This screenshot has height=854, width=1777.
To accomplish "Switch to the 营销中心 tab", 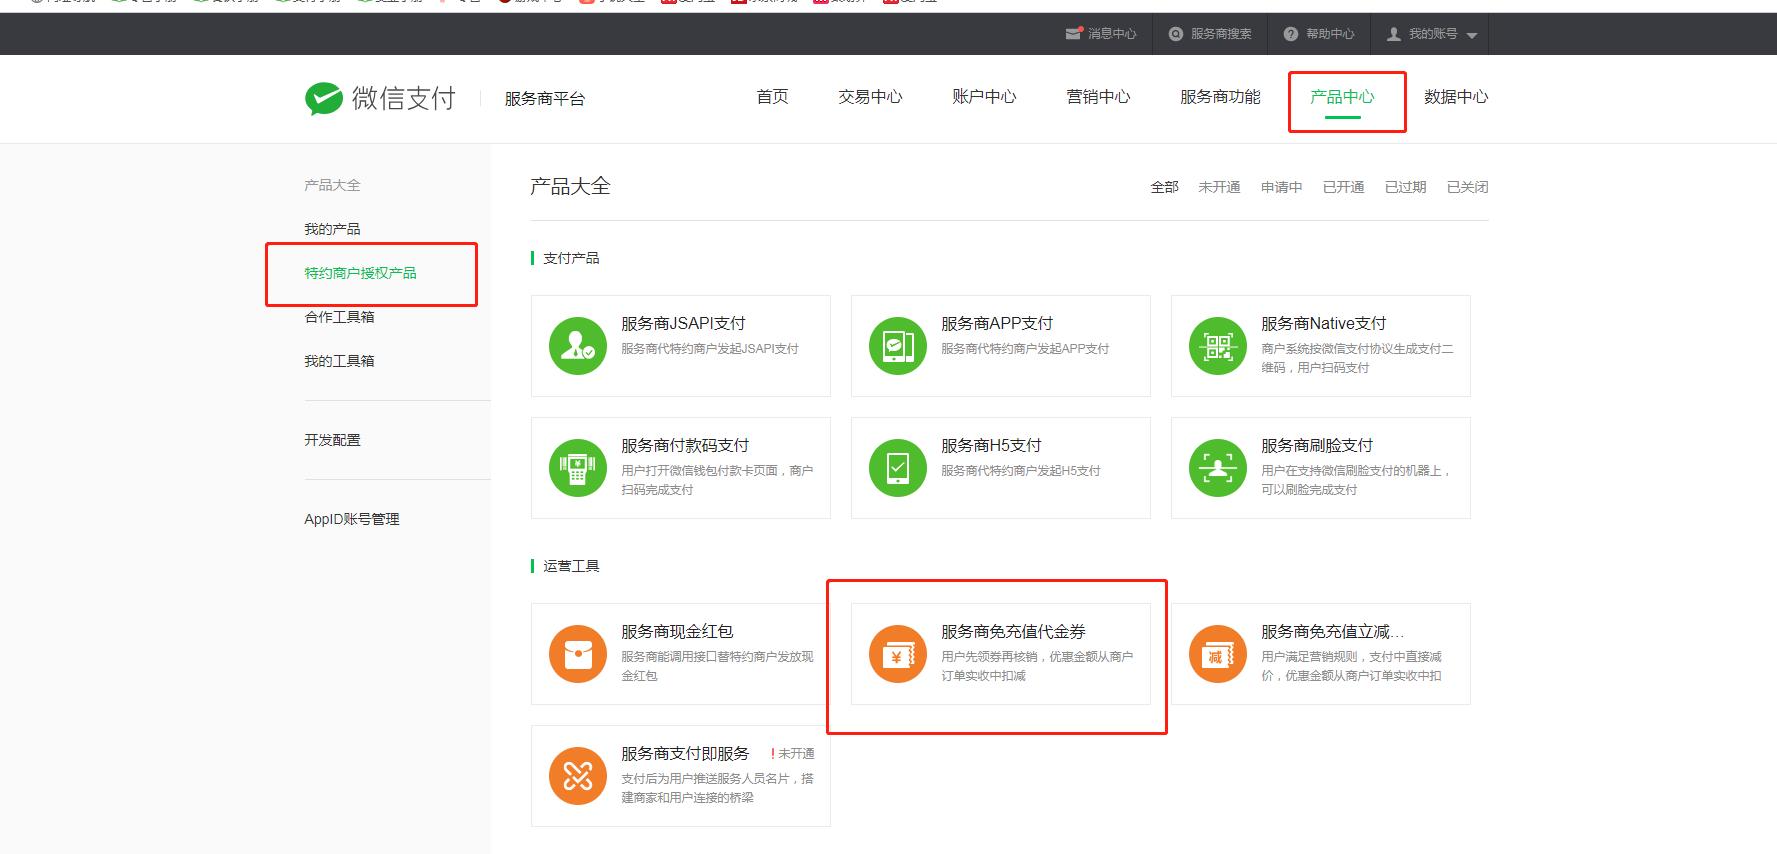I will [1098, 97].
